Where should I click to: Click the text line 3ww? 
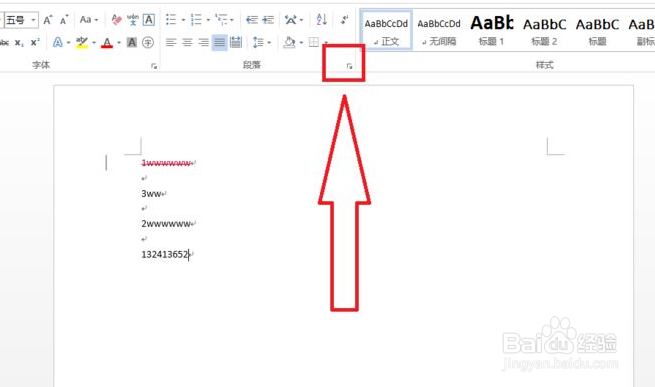click(151, 194)
